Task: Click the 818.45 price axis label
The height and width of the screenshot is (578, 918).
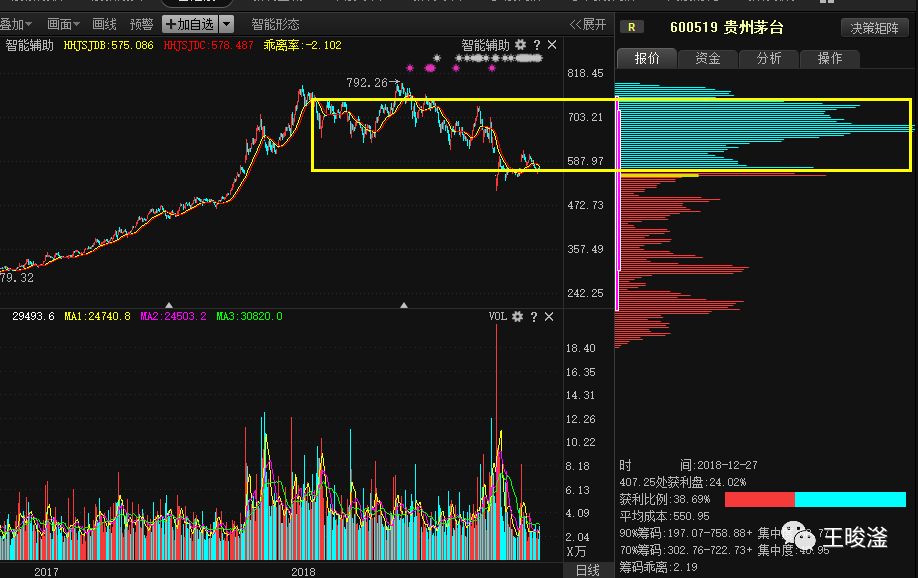Action: tap(585, 73)
